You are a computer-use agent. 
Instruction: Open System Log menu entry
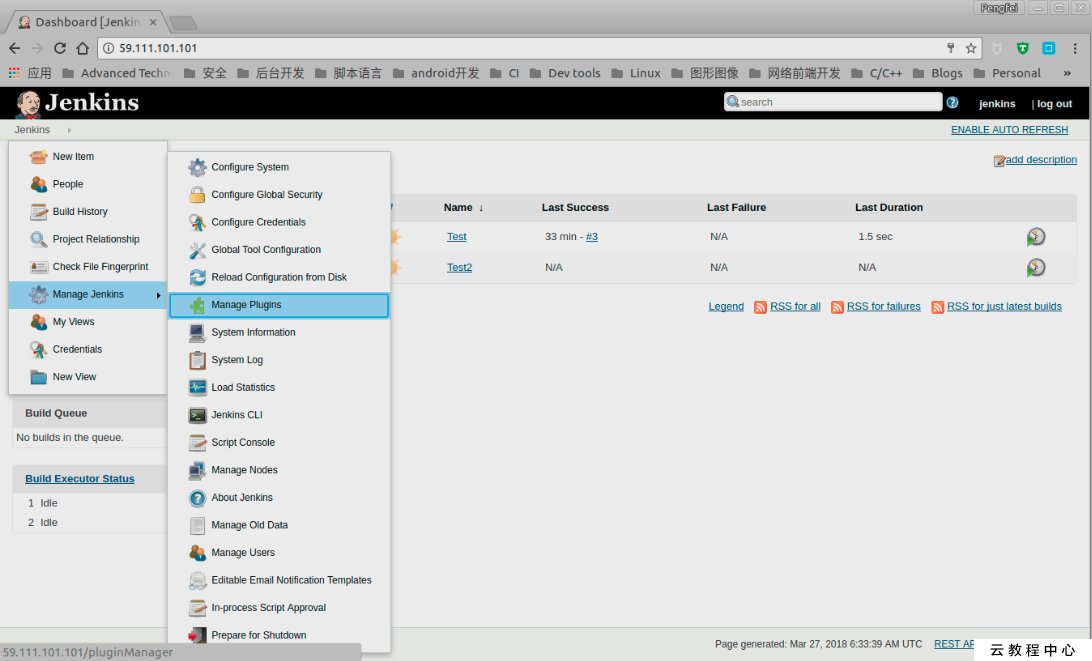click(x=279, y=360)
